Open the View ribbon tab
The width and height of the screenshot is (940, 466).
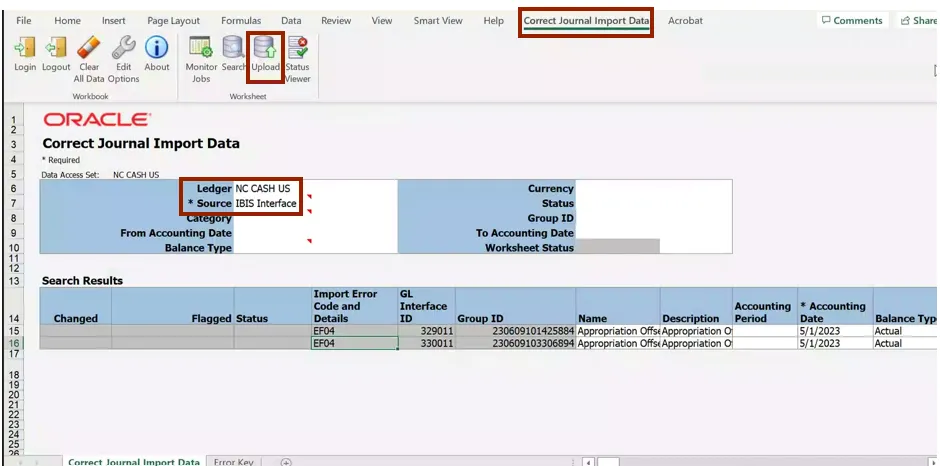coord(381,20)
